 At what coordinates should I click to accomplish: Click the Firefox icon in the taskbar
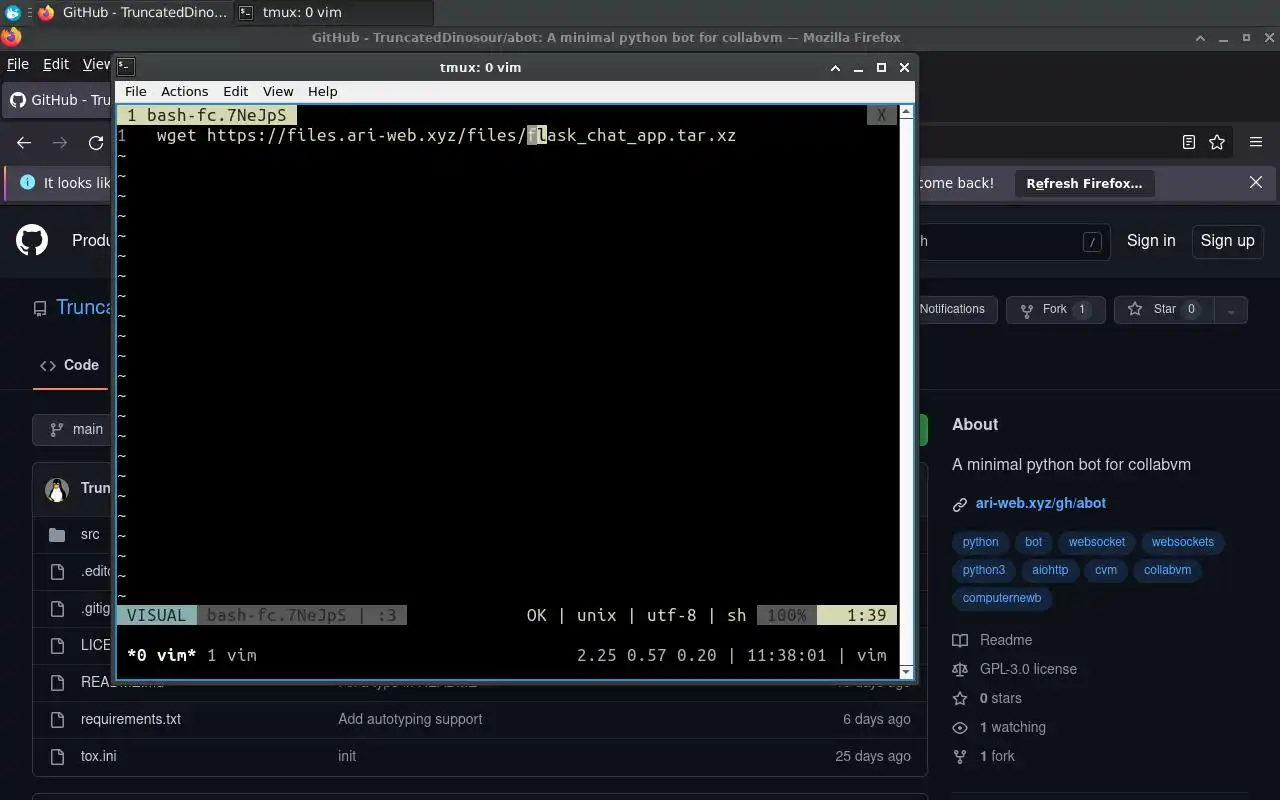(45, 12)
